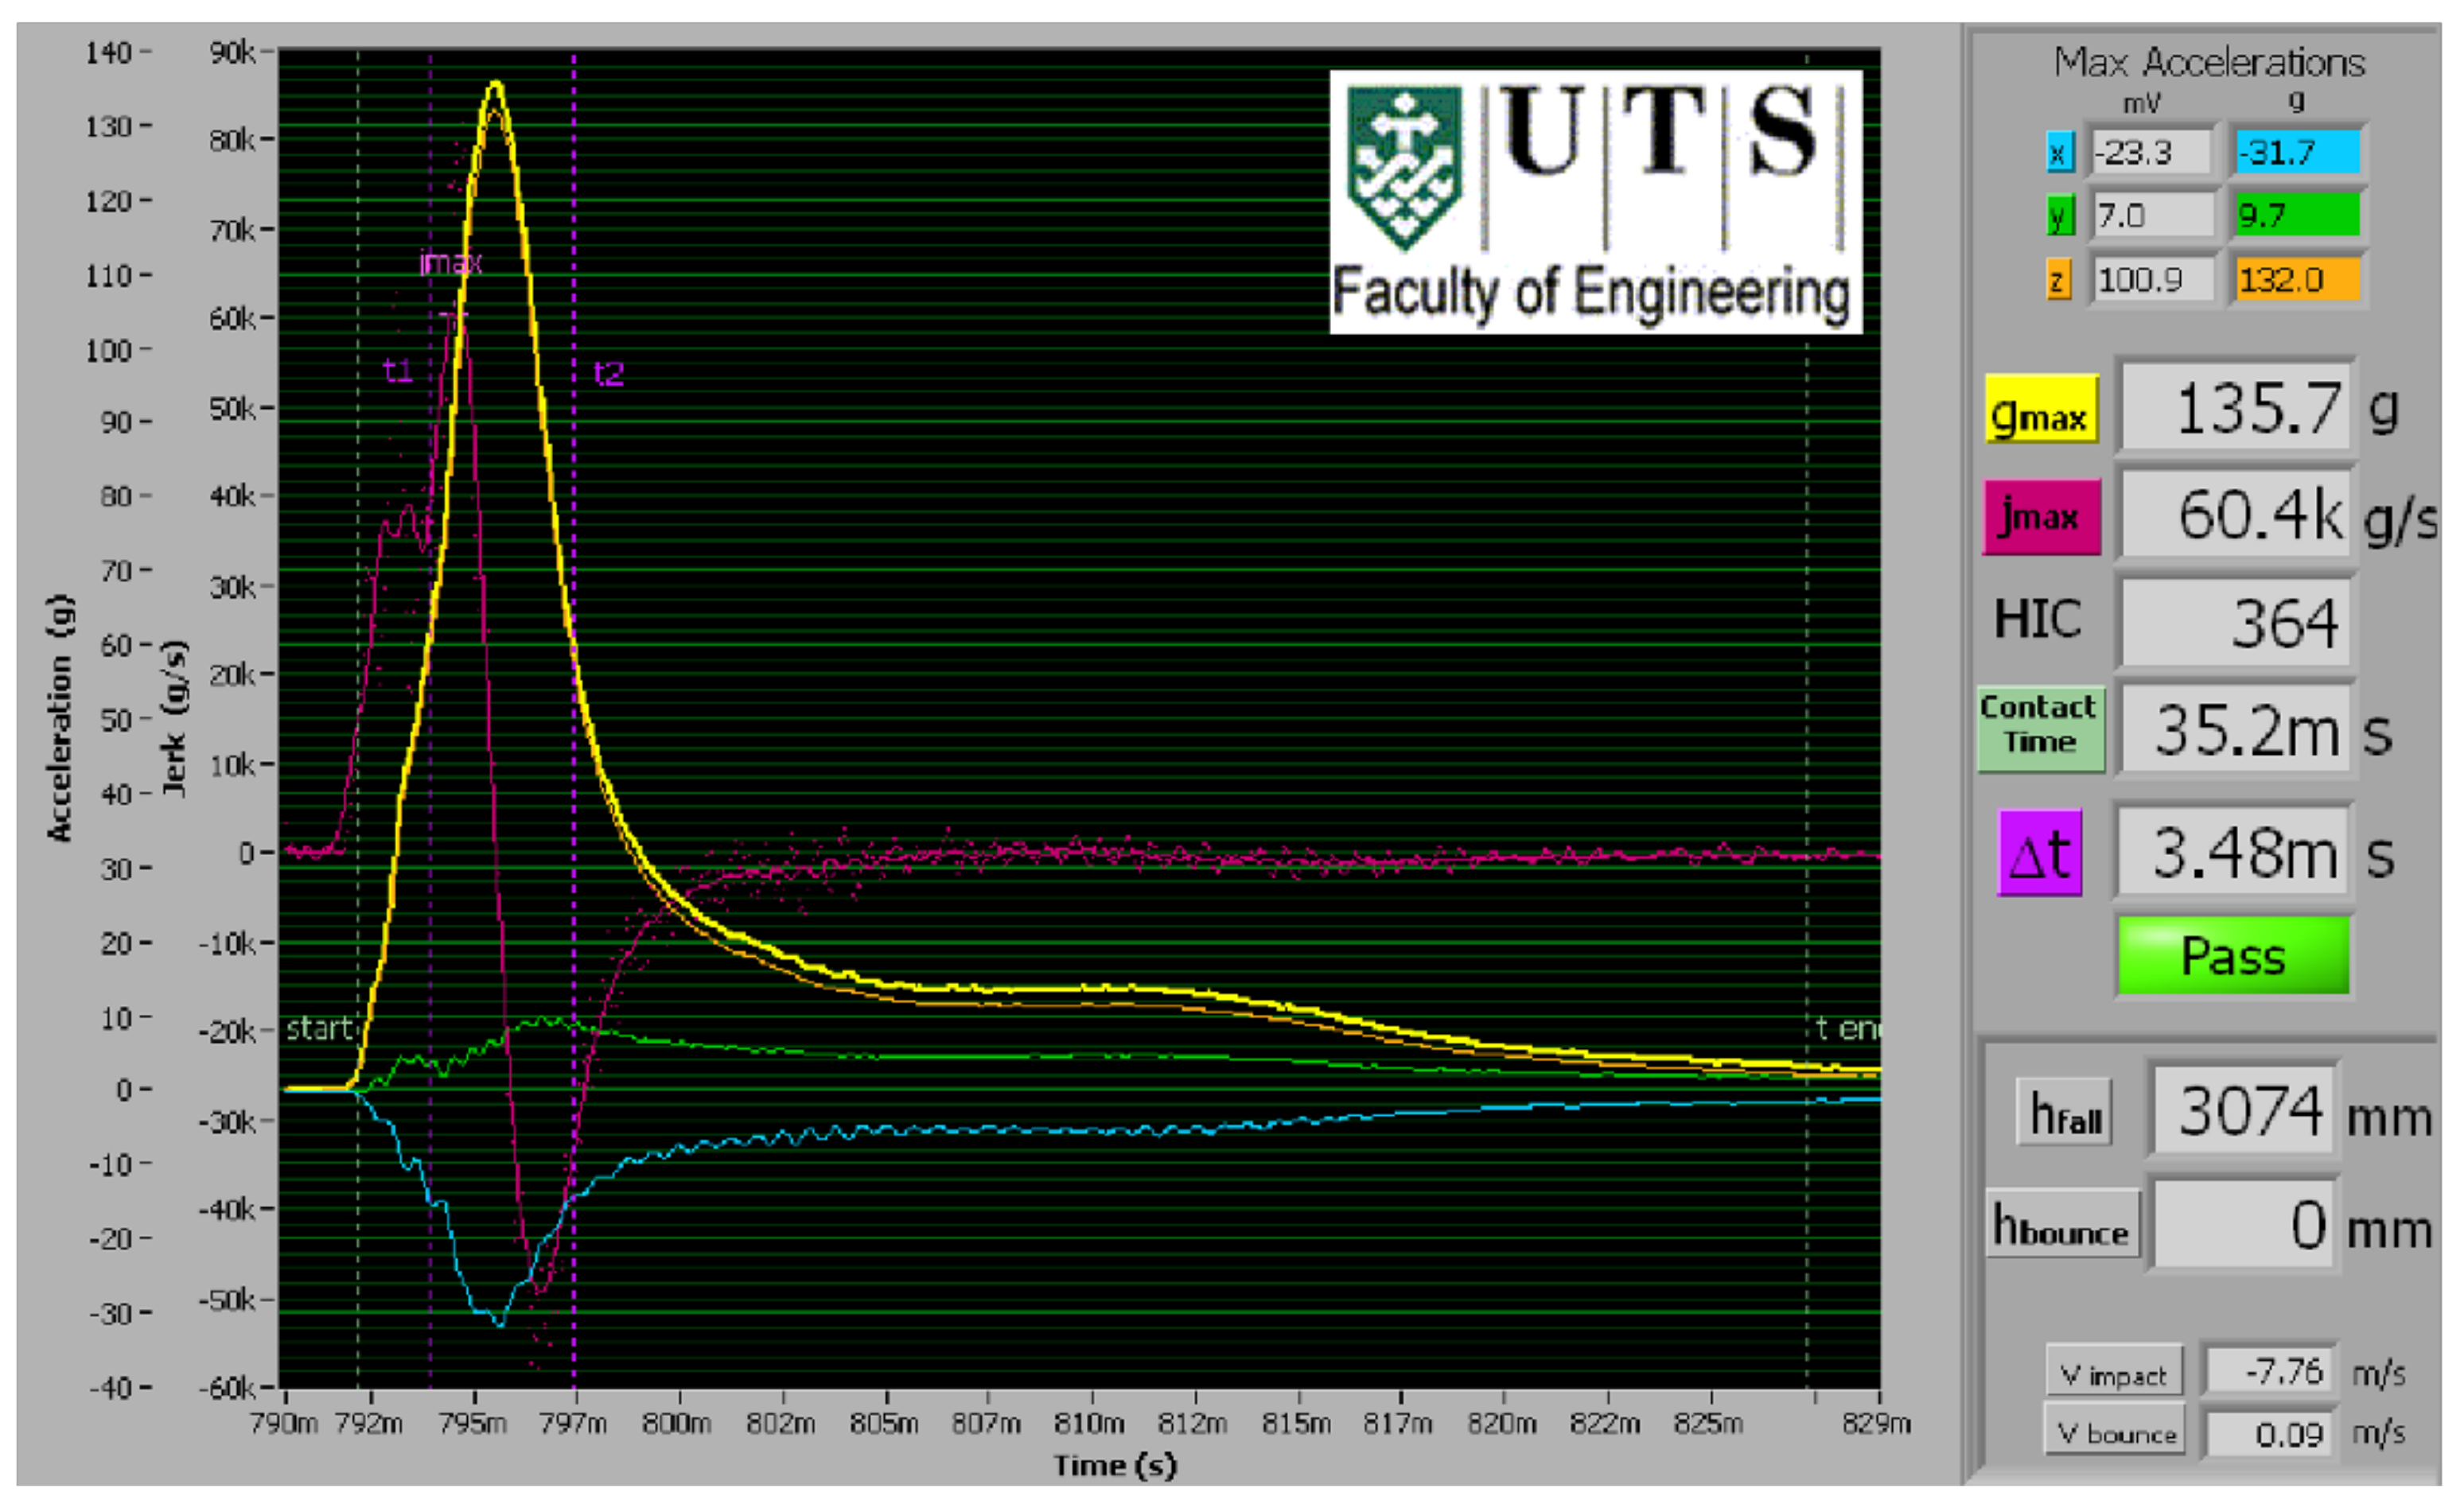2464x1504 pixels.
Task: Click the t1 cursor label on graph
Action: [x=397, y=371]
